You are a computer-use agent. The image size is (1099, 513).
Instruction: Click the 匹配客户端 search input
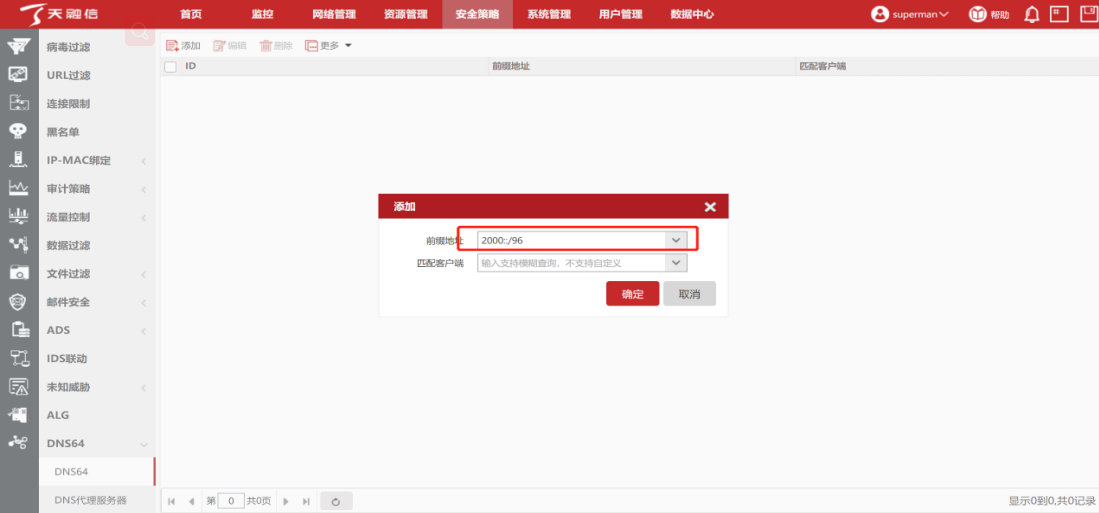(571, 263)
